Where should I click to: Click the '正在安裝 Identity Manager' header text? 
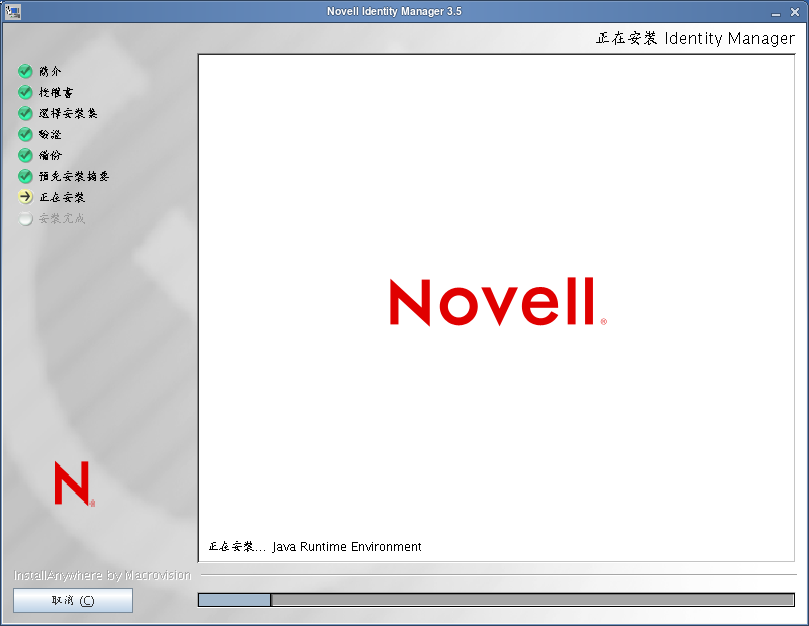(695, 38)
